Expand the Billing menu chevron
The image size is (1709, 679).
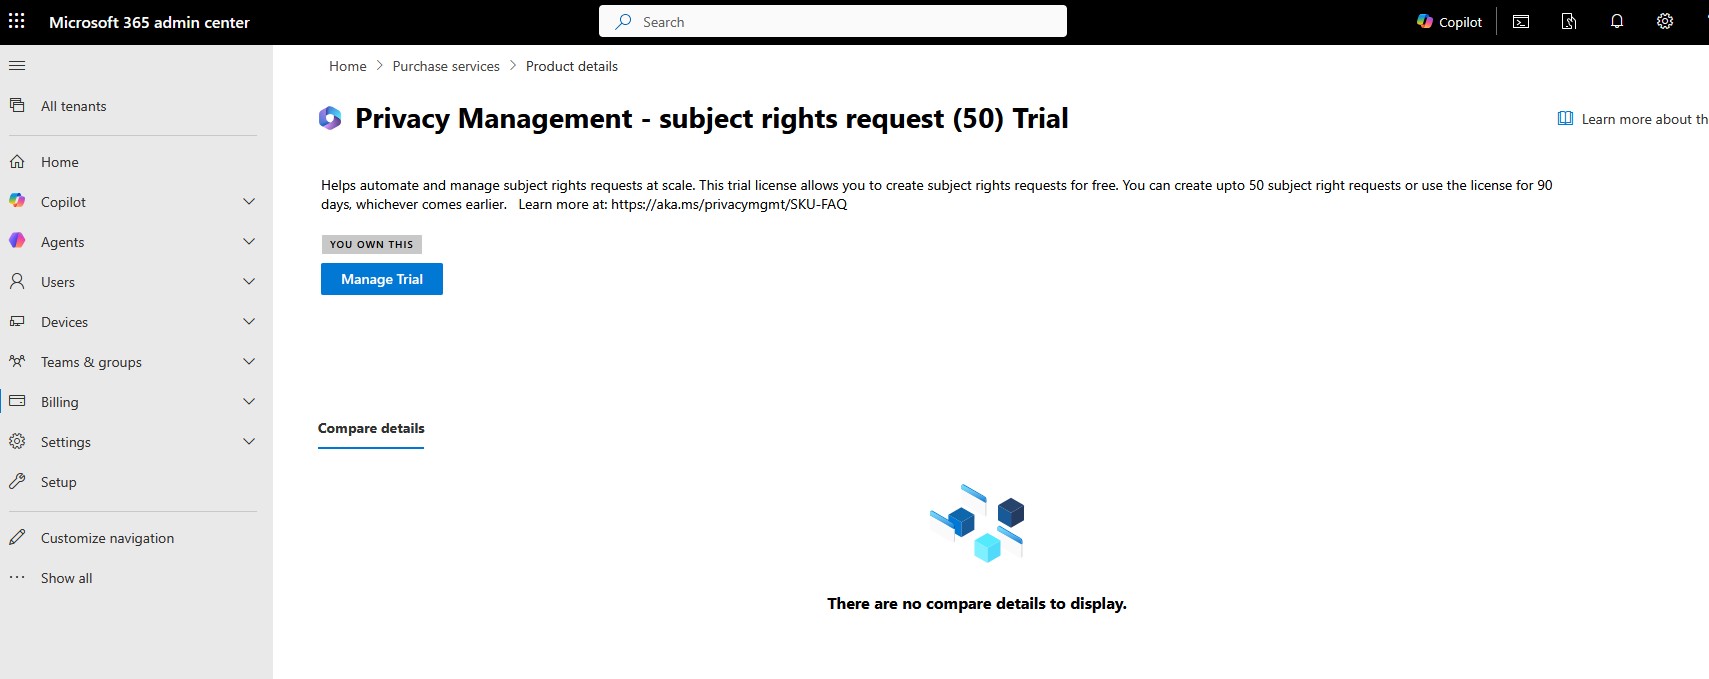pos(249,401)
